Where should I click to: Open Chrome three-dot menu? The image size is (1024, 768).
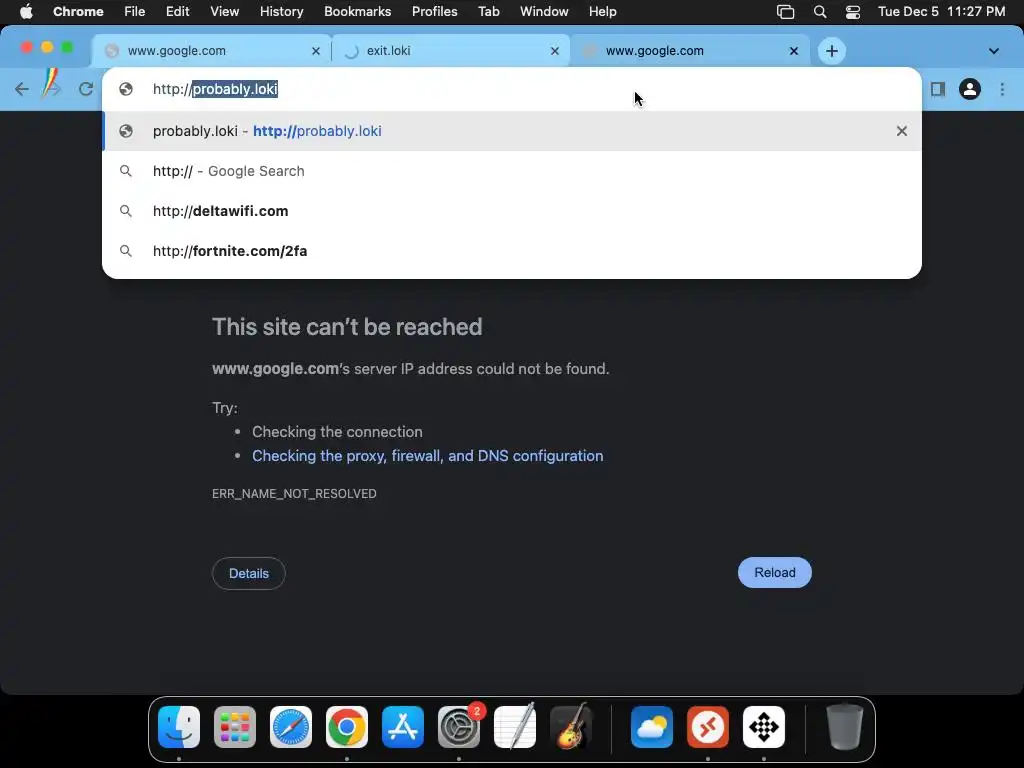click(1002, 89)
